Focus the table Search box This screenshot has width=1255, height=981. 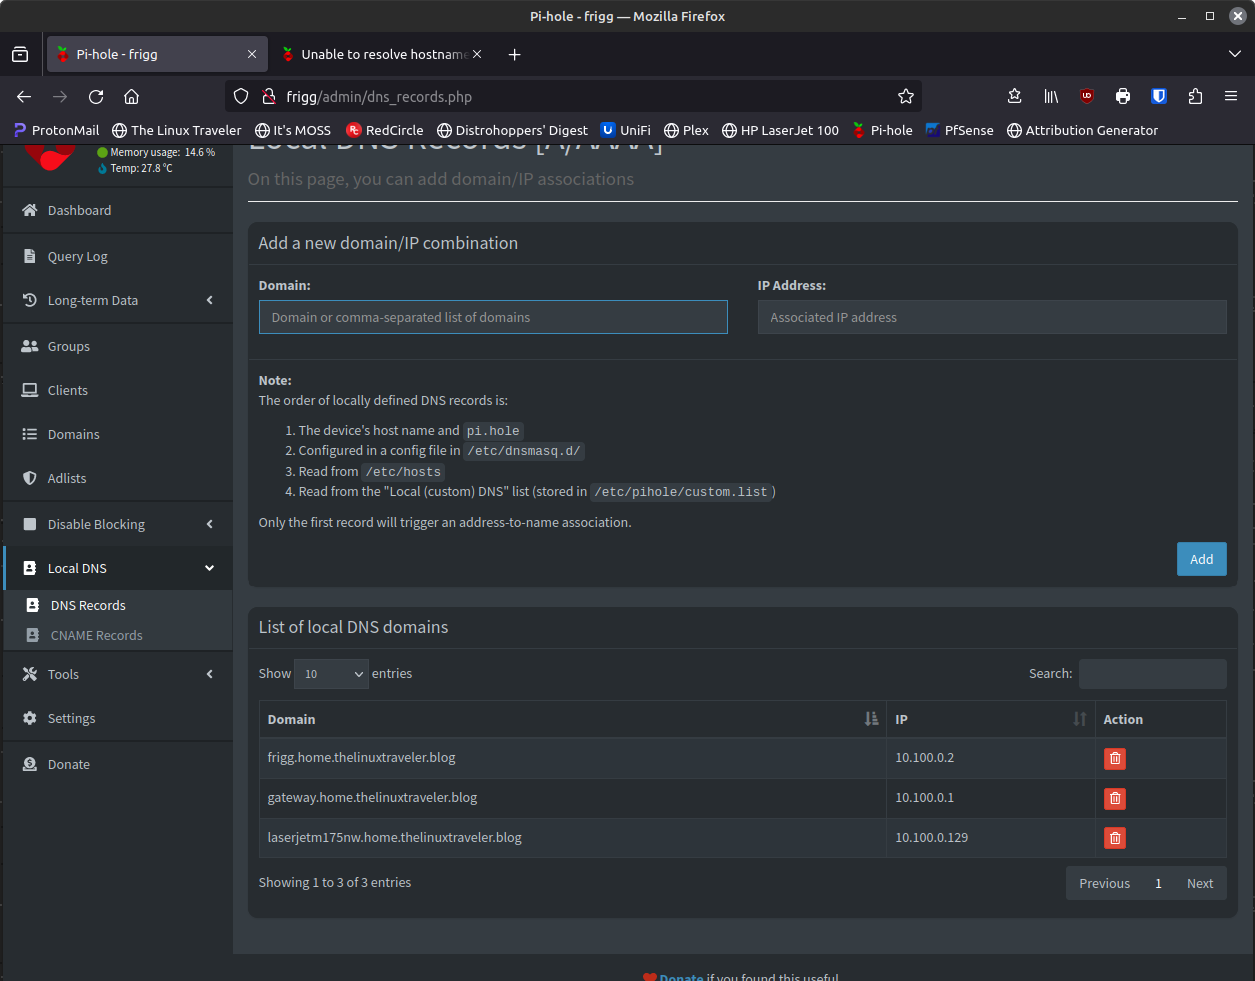tap(1153, 674)
